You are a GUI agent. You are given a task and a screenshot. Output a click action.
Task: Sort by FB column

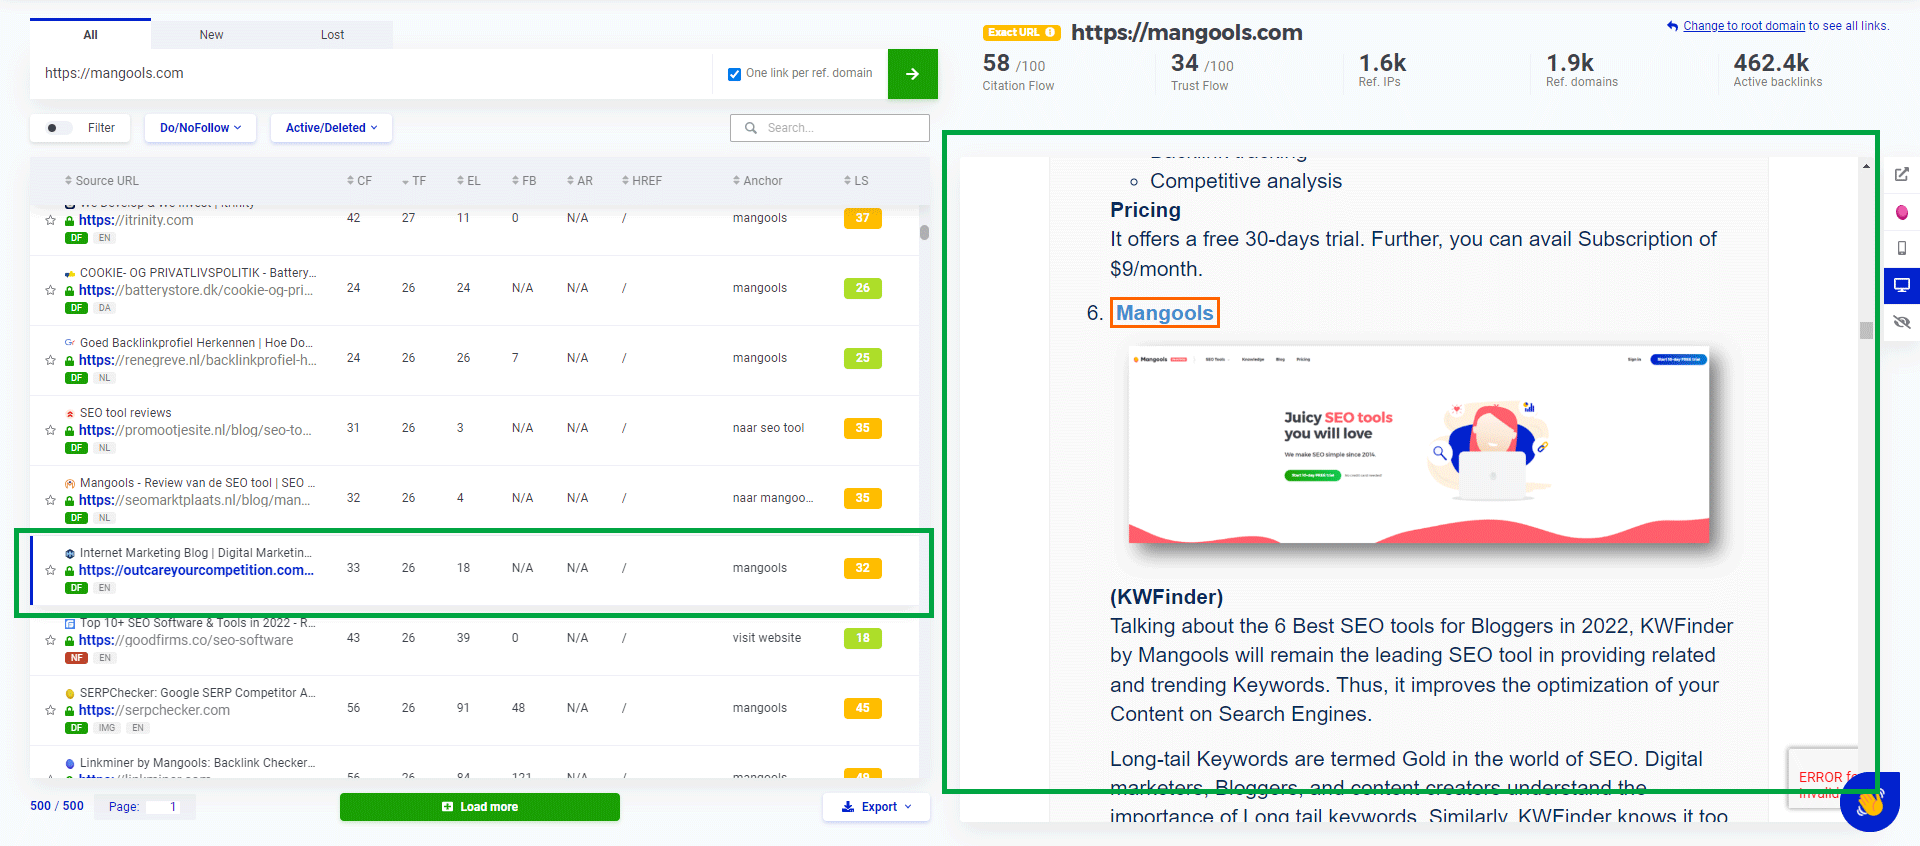pos(524,181)
